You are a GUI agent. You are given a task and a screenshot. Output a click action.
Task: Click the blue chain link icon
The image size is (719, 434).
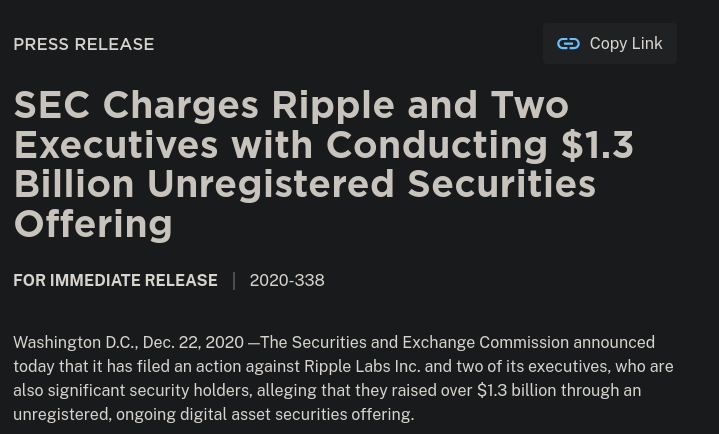point(568,44)
